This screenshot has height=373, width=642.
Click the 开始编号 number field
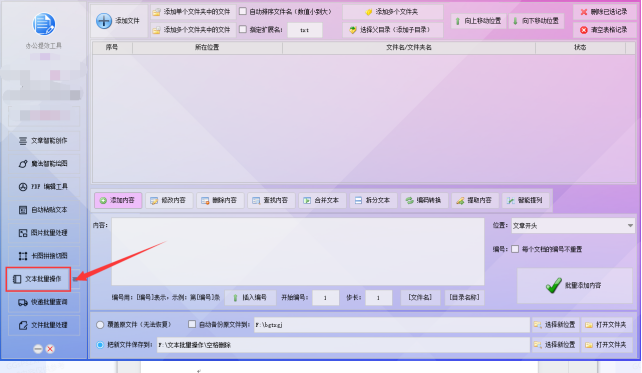click(x=326, y=298)
